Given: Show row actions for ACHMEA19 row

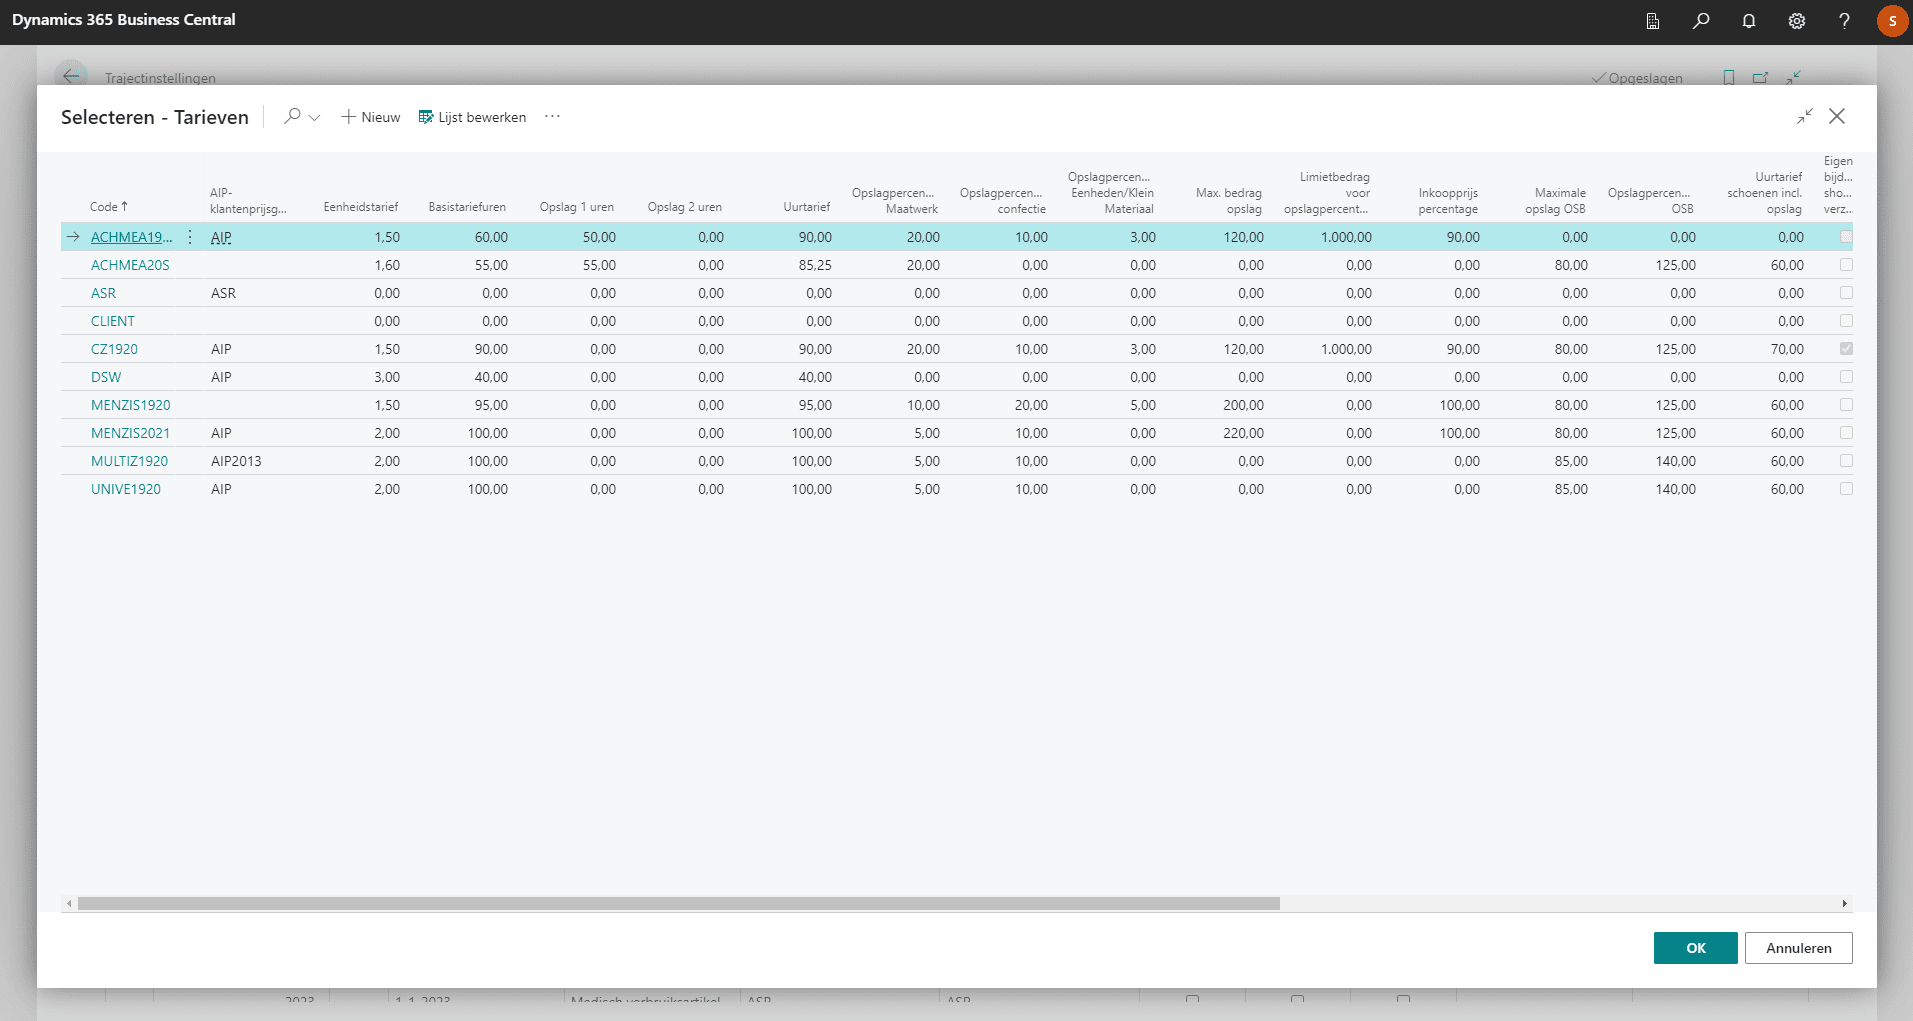Looking at the screenshot, I should click(x=190, y=237).
